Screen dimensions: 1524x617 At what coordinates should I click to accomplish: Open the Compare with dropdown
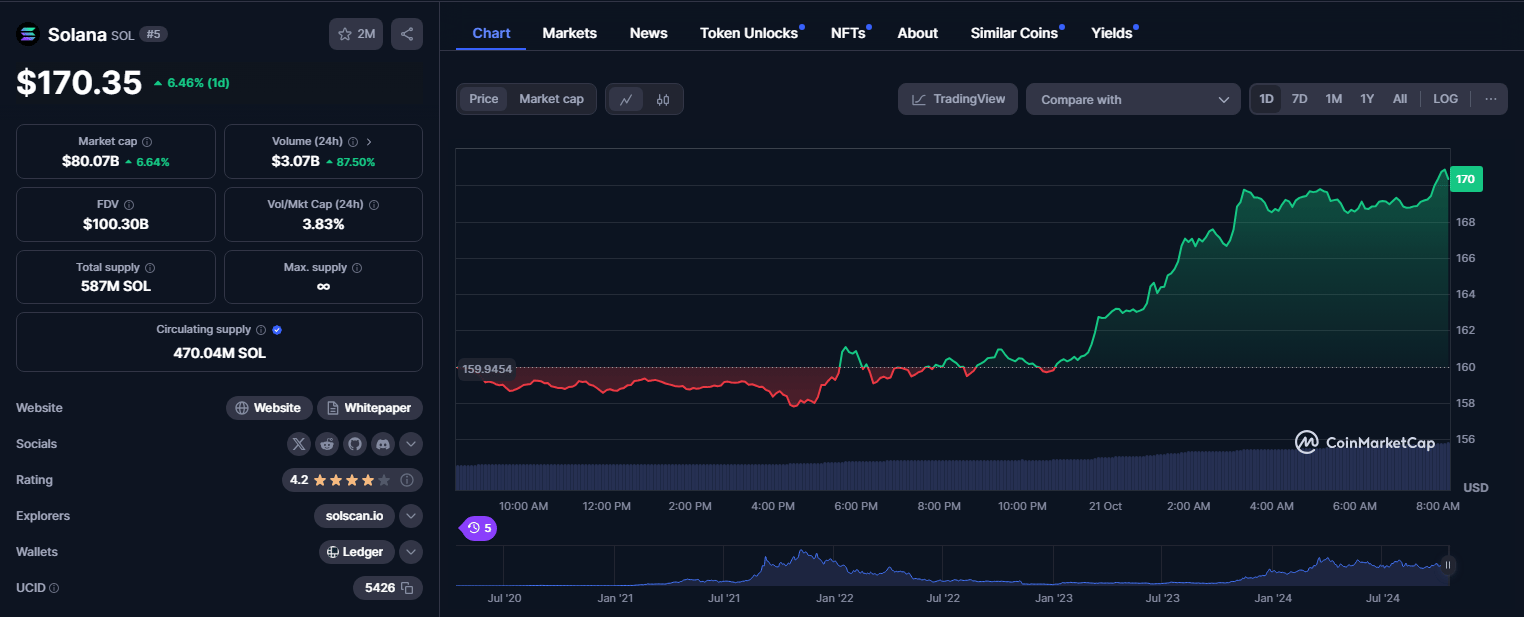[x=1133, y=99]
